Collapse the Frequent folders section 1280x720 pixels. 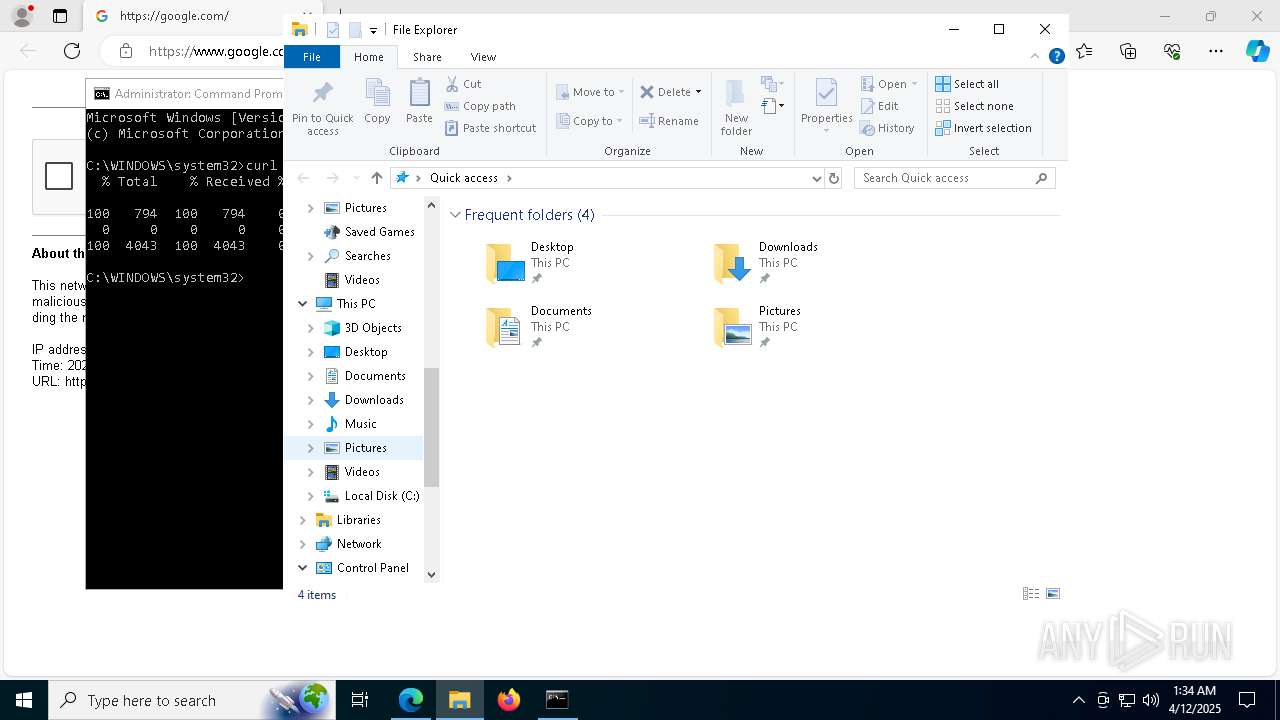click(x=456, y=215)
